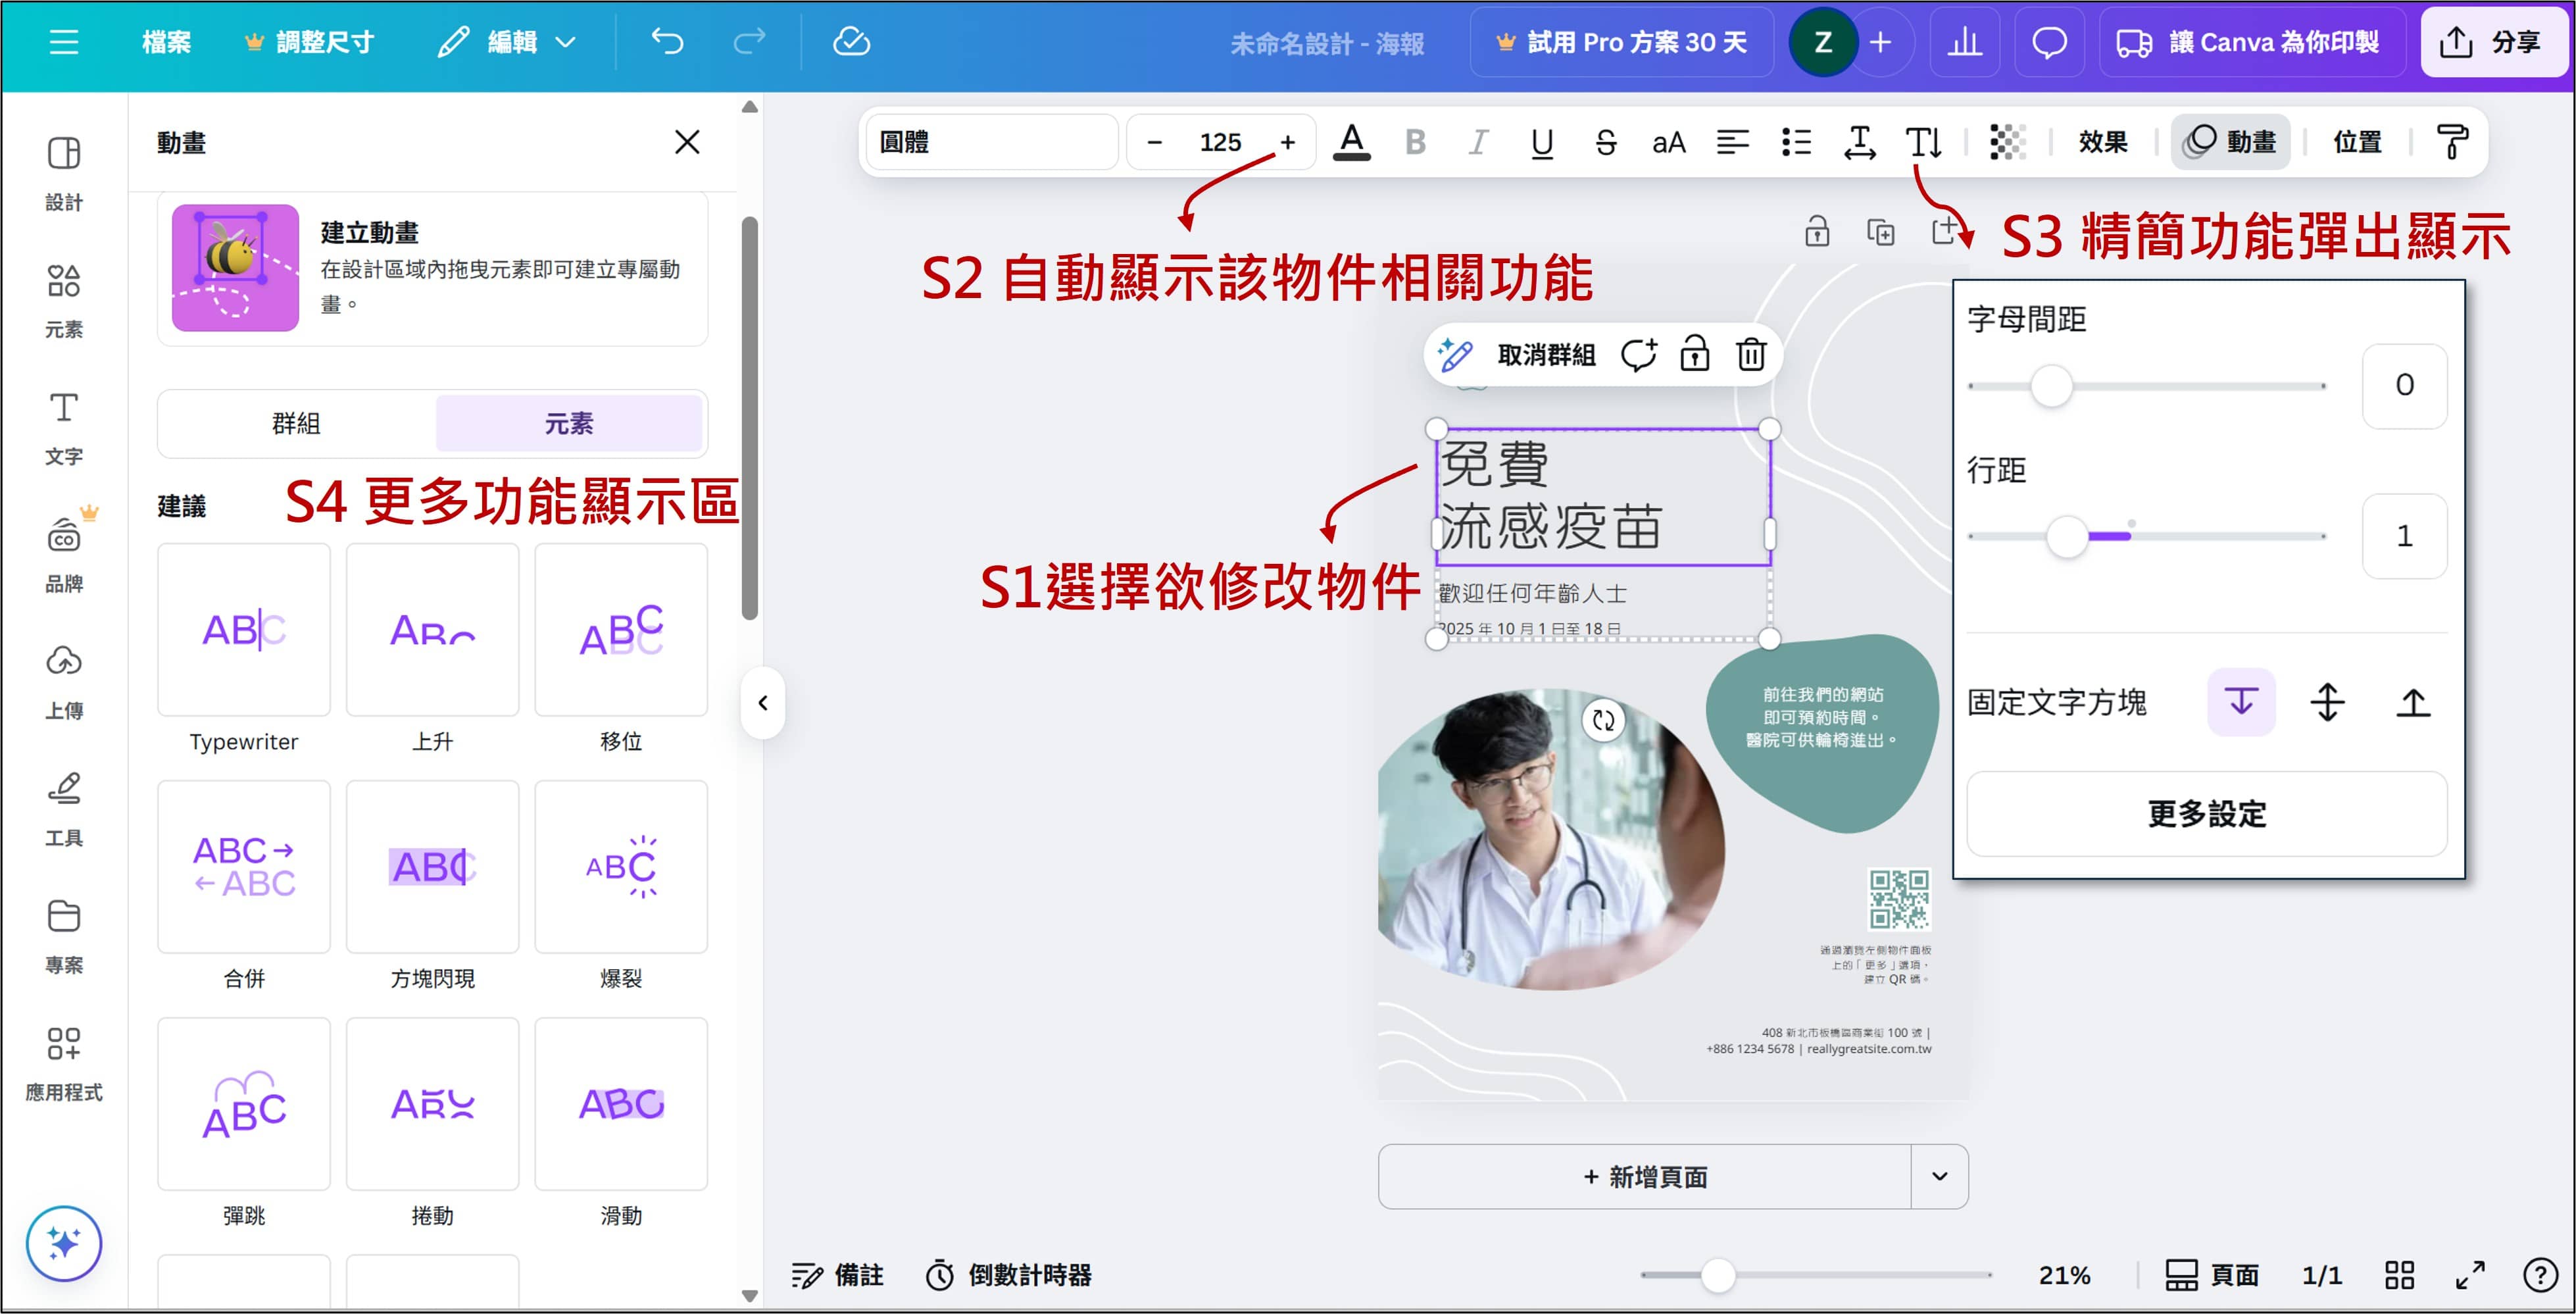
Task: Click the copy style paint roller icon
Action: (2452, 142)
